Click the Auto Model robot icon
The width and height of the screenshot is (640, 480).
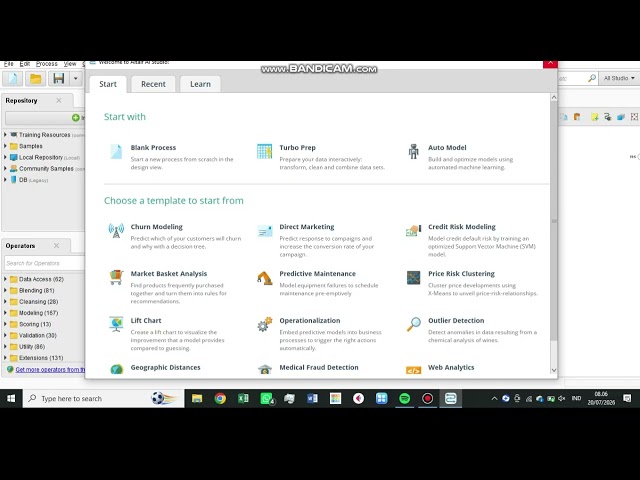(x=413, y=151)
